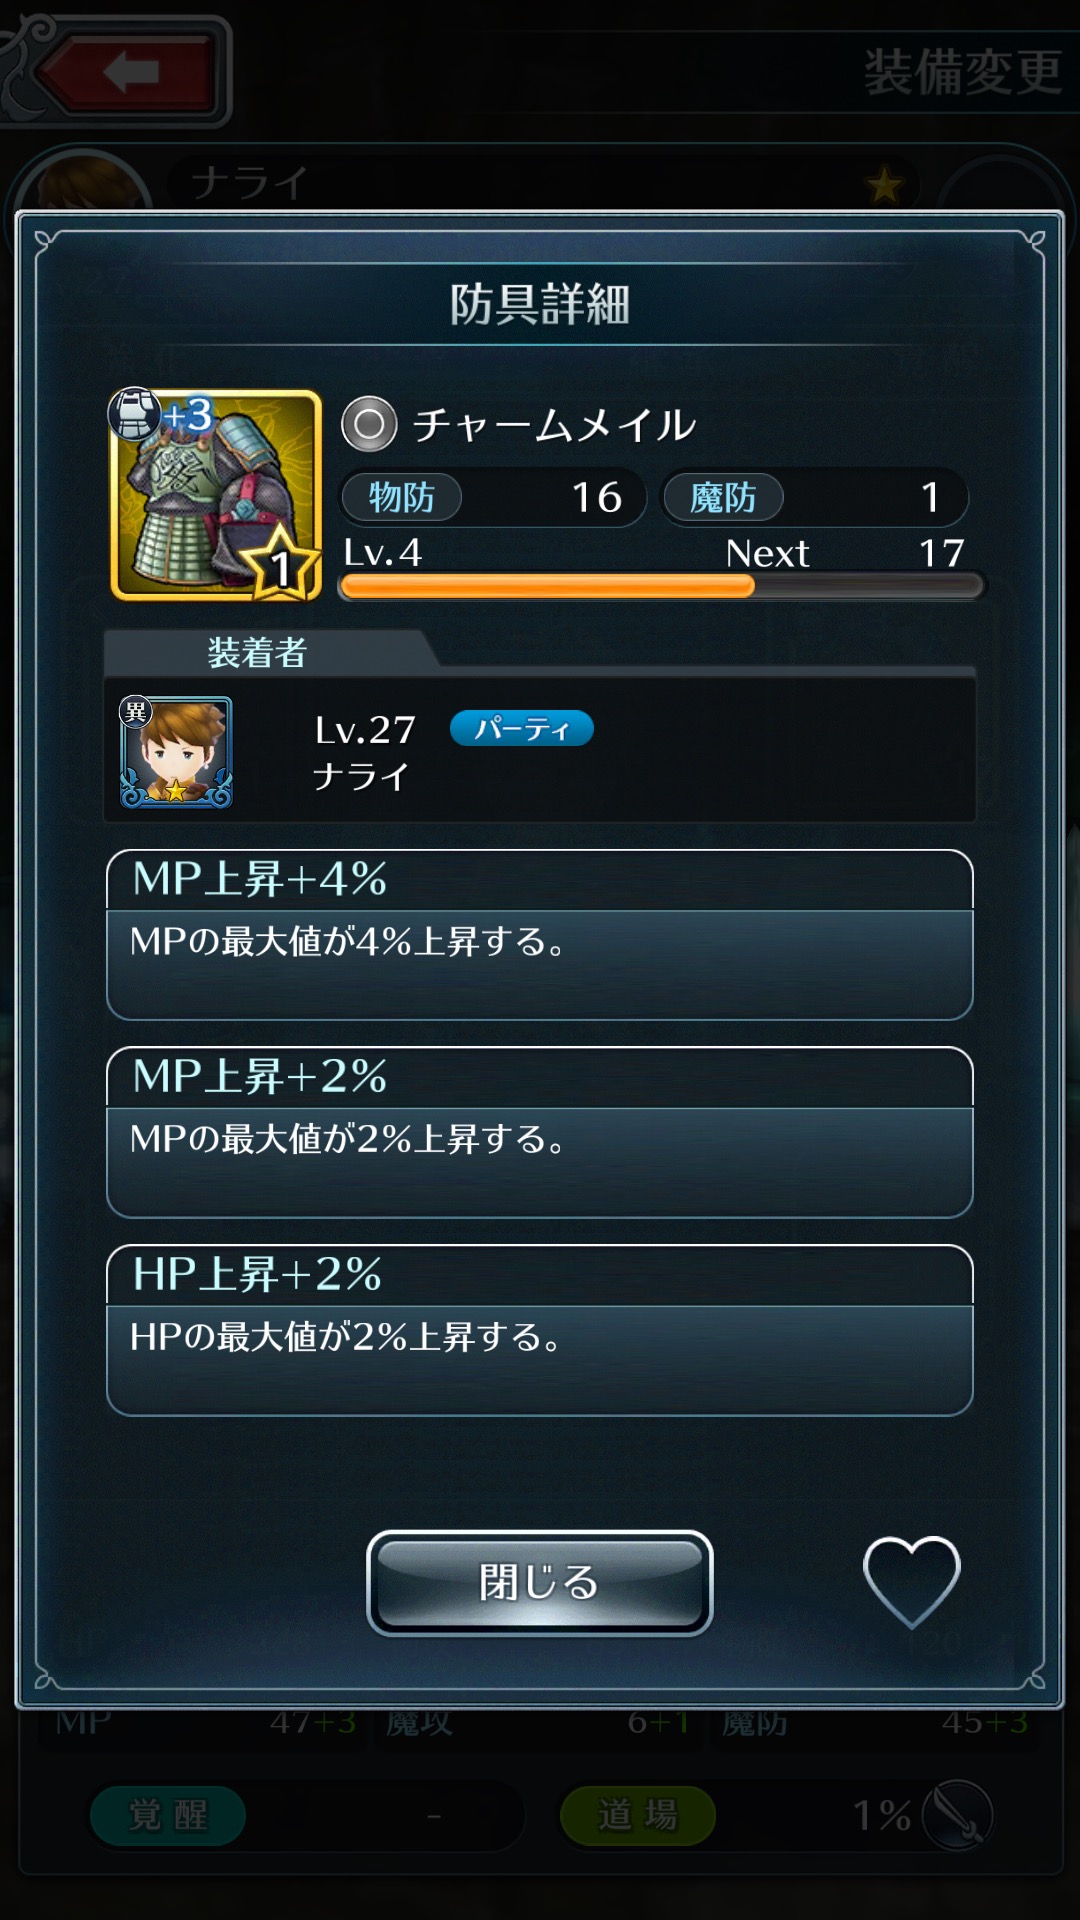Tap the red back arrow button
This screenshot has height=1920, width=1080.
click(130, 72)
